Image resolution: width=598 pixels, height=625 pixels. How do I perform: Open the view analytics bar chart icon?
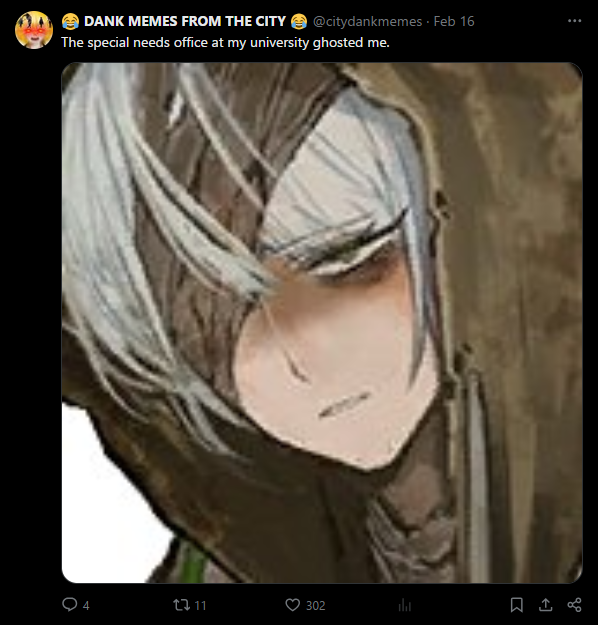405,605
